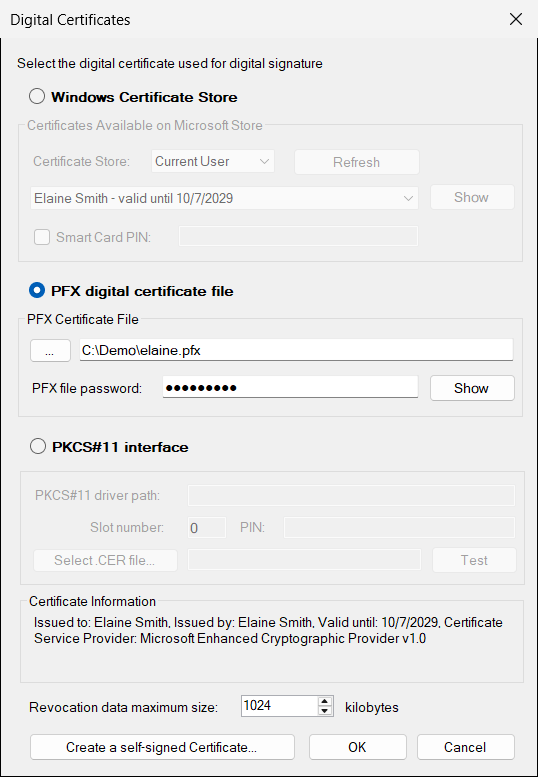538x777 pixels.
Task: Click the Select .CER file button
Action: click(105, 560)
